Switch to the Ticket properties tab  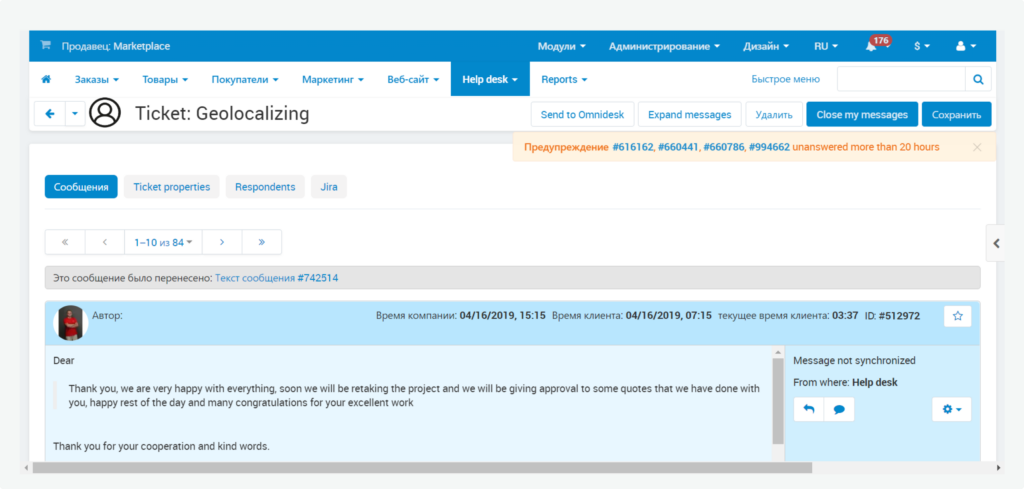(171, 187)
